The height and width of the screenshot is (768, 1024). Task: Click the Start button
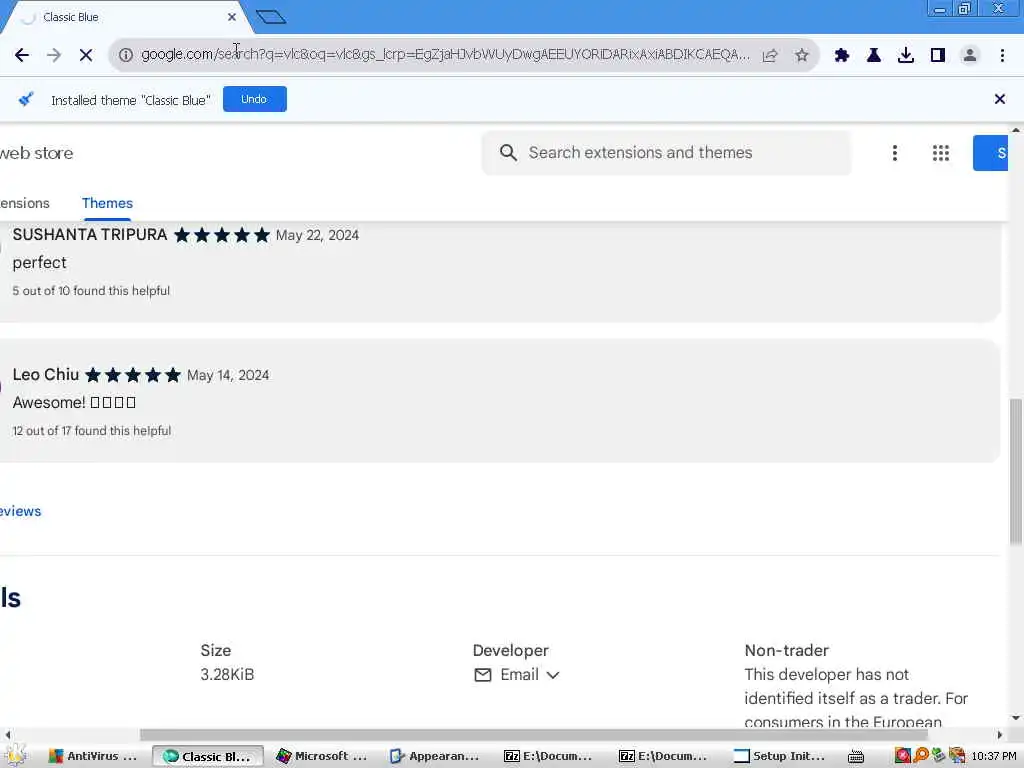16,756
